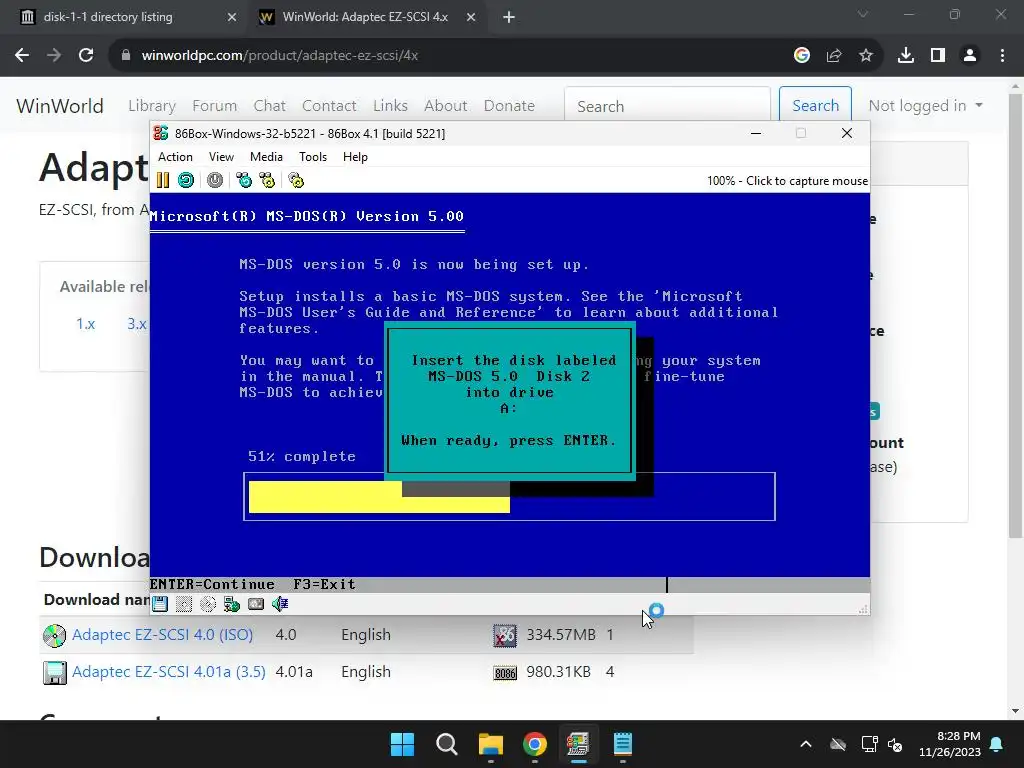Expand the Not logged in dropdown
Viewport: 1024px width, 768px height.
click(x=925, y=106)
